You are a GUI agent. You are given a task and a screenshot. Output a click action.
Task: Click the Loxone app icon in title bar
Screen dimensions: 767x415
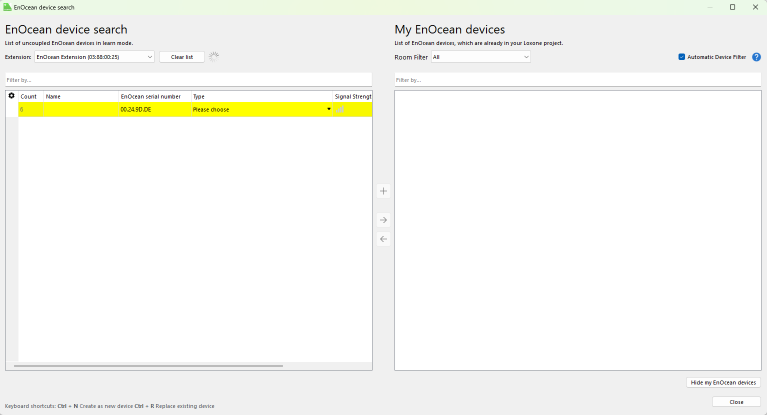pos(7,7)
